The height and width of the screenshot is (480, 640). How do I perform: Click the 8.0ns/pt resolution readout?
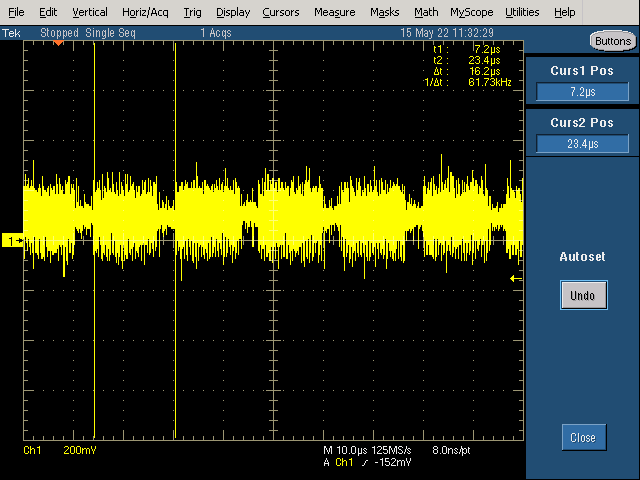tap(451, 450)
